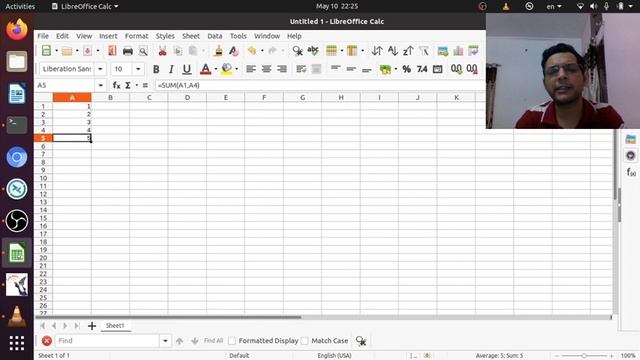Open the Background Color dropdown arrow
The height and width of the screenshot is (360, 640).
coord(236,69)
